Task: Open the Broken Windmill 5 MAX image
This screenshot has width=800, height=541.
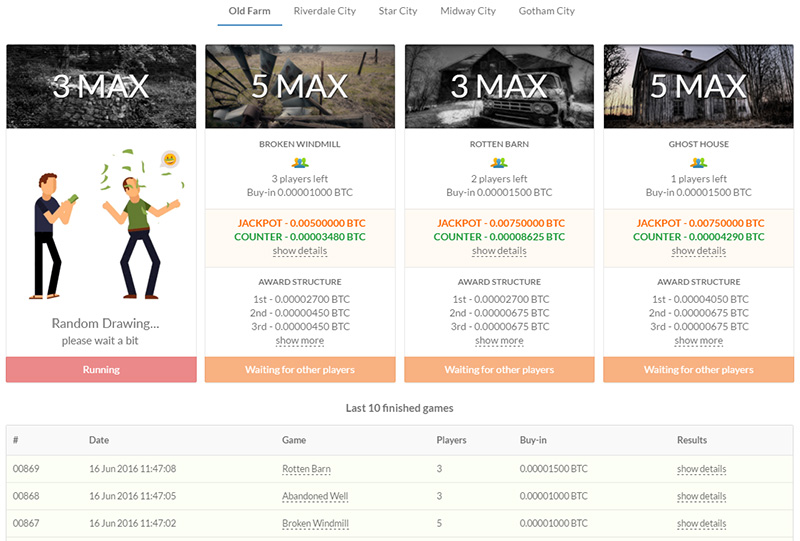Action: coord(300,86)
